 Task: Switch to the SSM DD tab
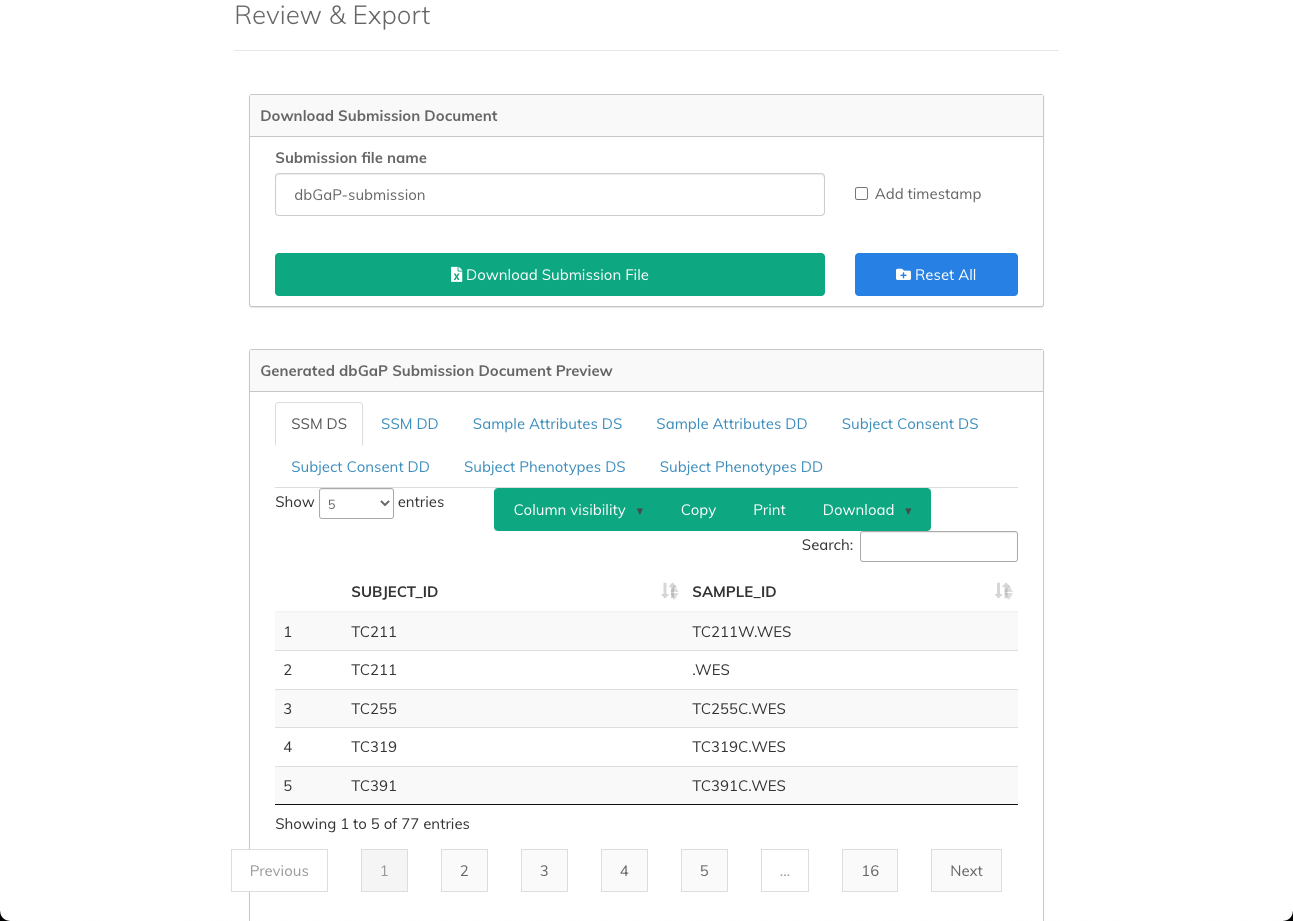point(410,424)
